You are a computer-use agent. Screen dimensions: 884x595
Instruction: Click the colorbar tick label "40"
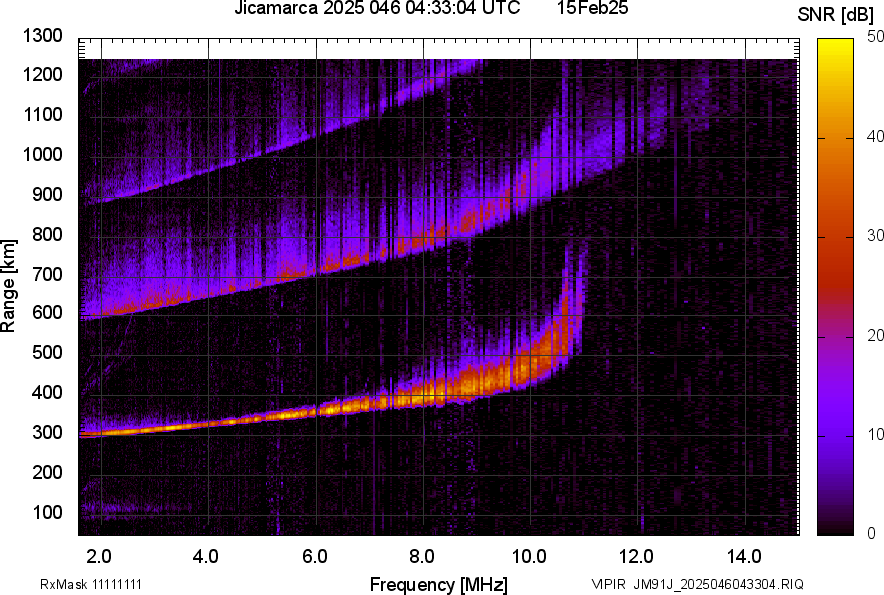[875, 136]
